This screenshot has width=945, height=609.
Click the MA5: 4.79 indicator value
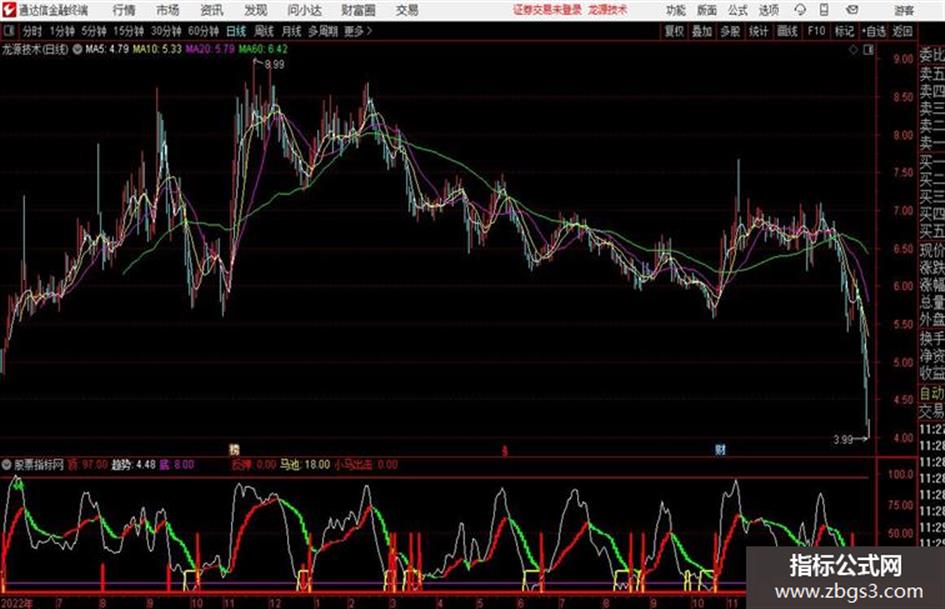(x=107, y=49)
